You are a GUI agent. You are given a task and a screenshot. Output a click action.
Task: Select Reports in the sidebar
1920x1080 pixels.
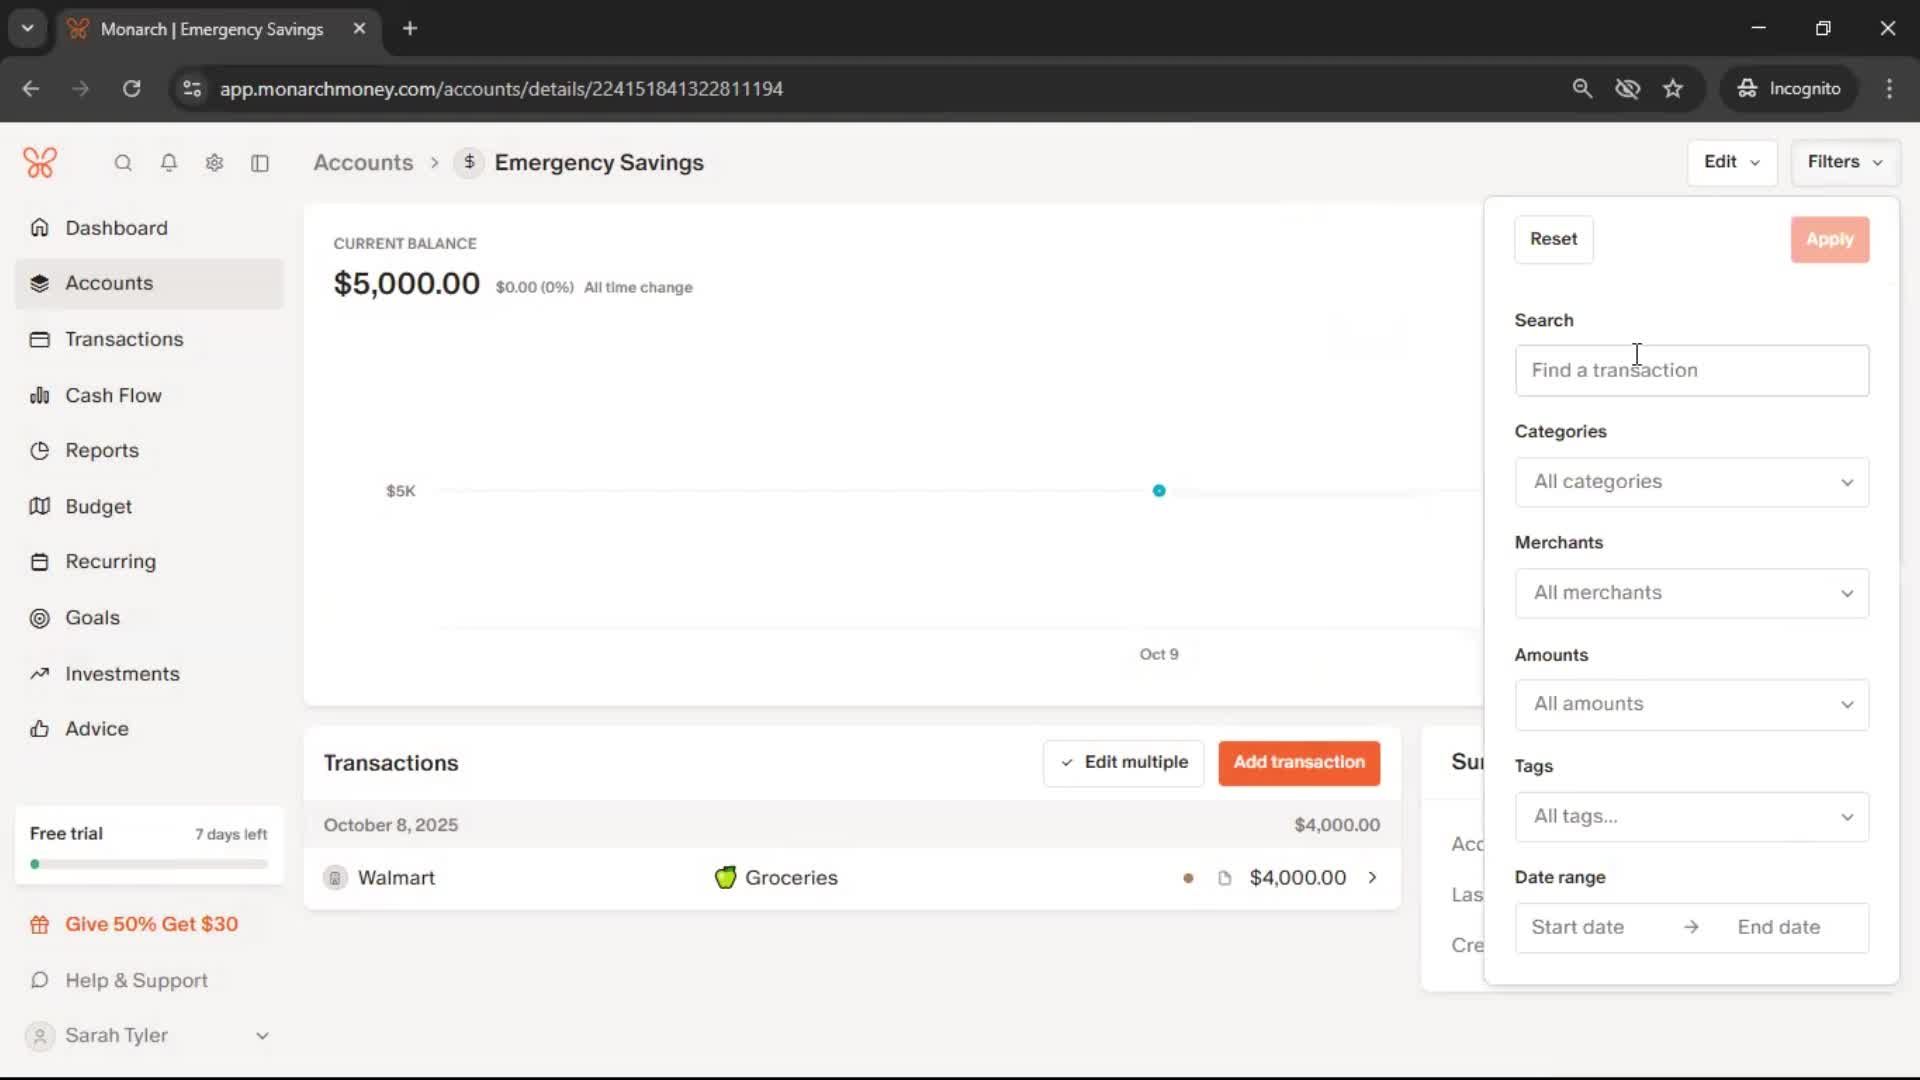[x=102, y=451]
